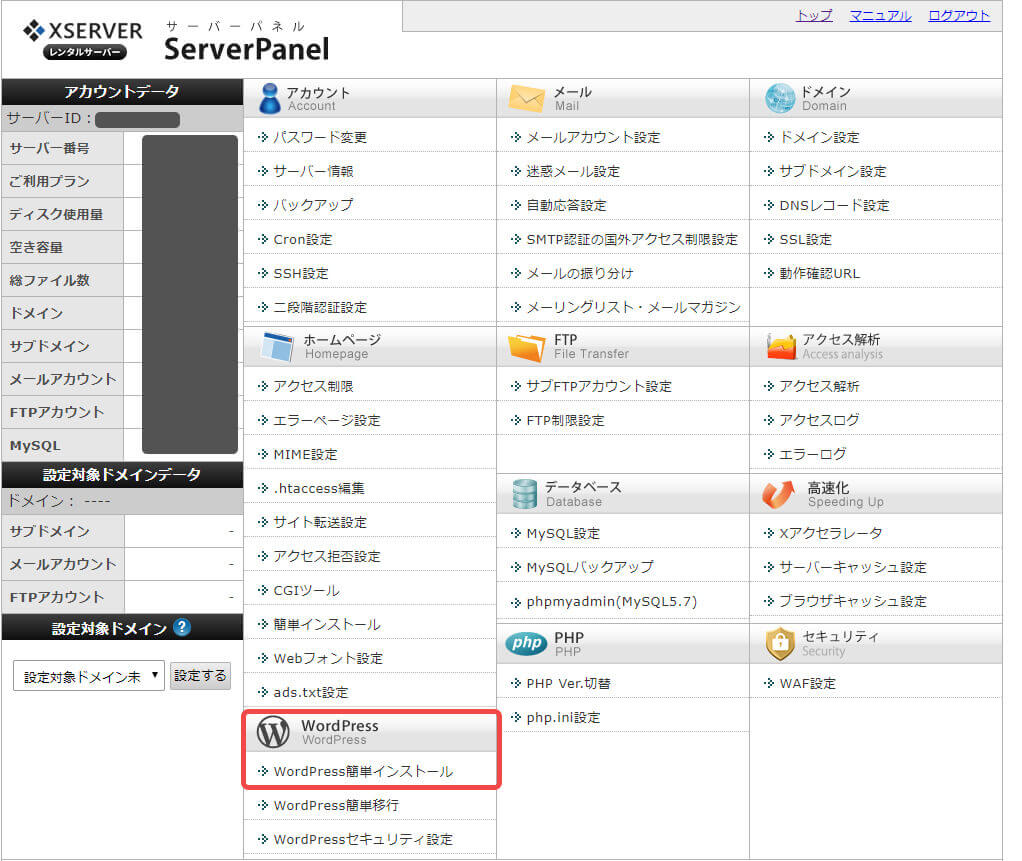Click the ログアウト link
This screenshot has width=1022, height=861.
pyautogui.click(x=958, y=15)
